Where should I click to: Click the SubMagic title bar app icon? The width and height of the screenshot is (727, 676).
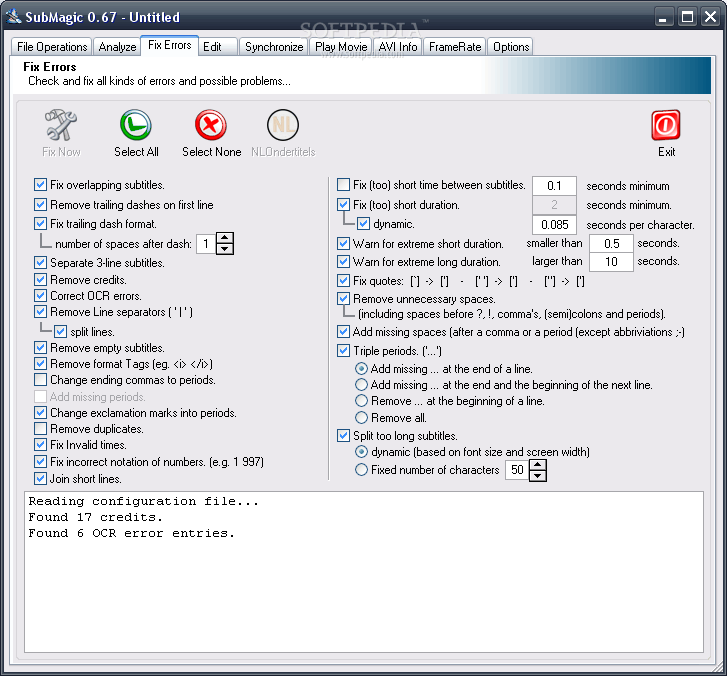click(13, 17)
